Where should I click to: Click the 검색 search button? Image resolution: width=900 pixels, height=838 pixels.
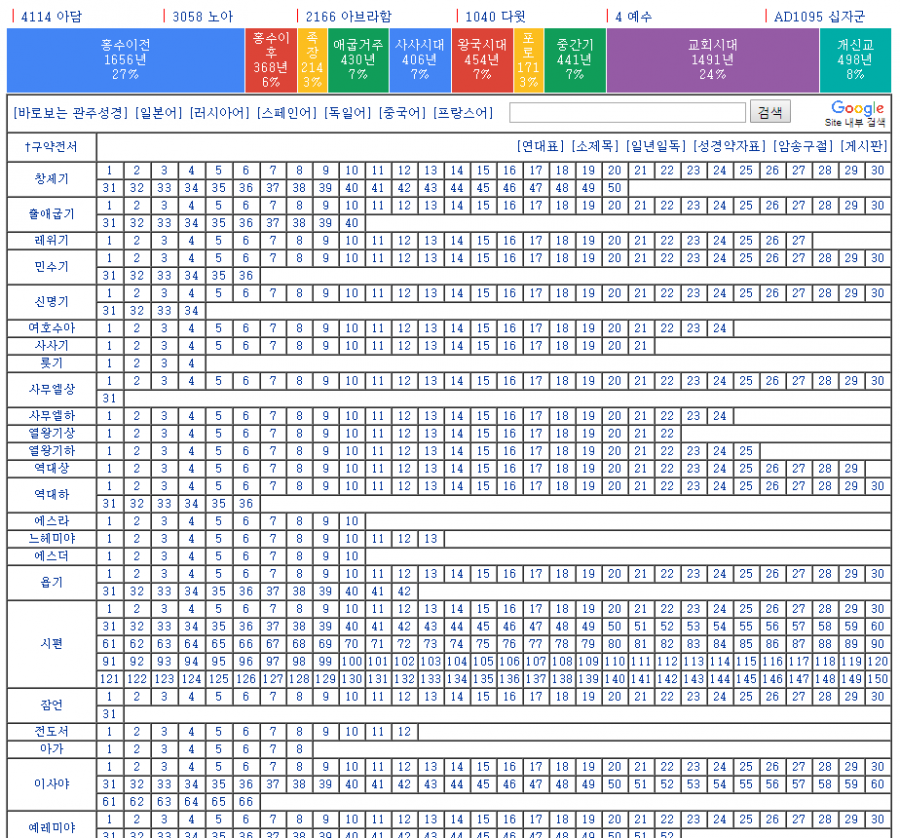770,112
